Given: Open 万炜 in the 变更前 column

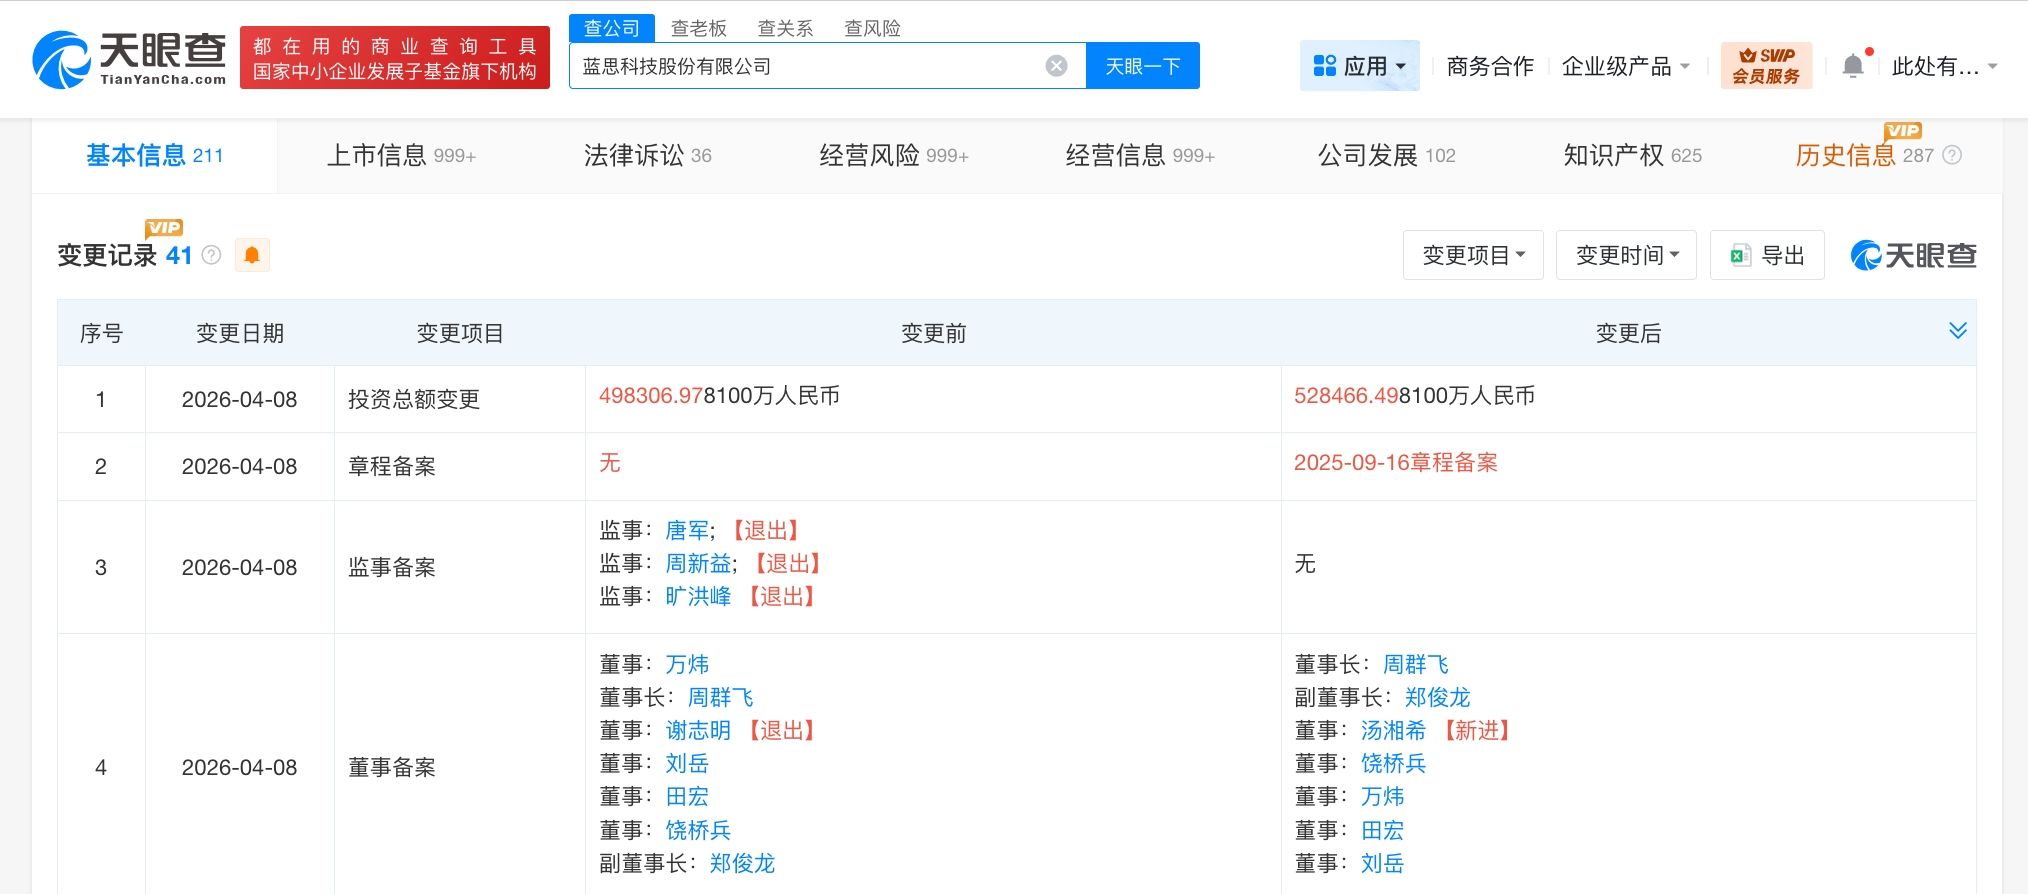Looking at the screenshot, I should 687,664.
